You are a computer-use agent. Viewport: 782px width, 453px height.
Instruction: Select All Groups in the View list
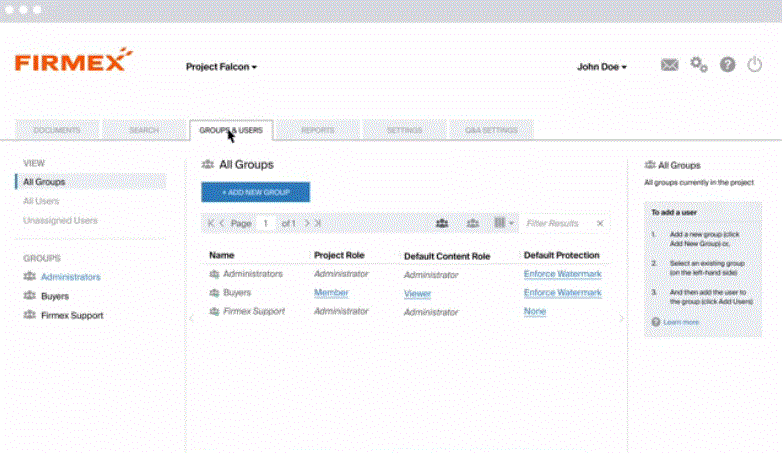point(90,182)
